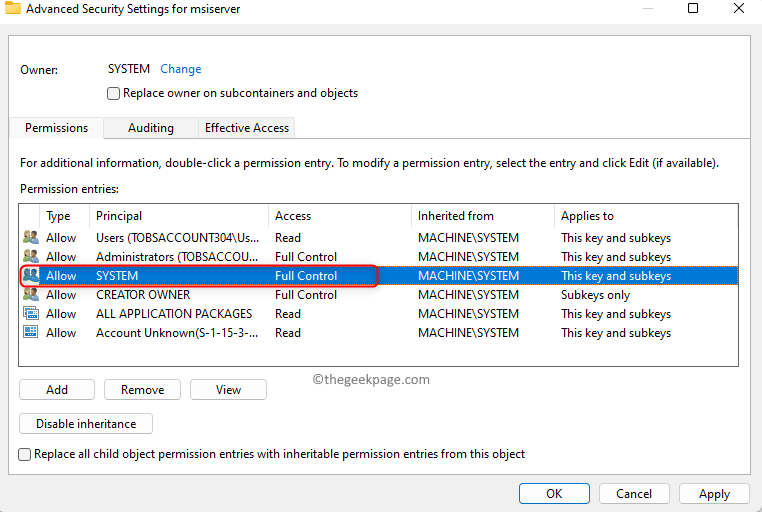
Task: Select the Permissions tab
Action: tap(57, 128)
